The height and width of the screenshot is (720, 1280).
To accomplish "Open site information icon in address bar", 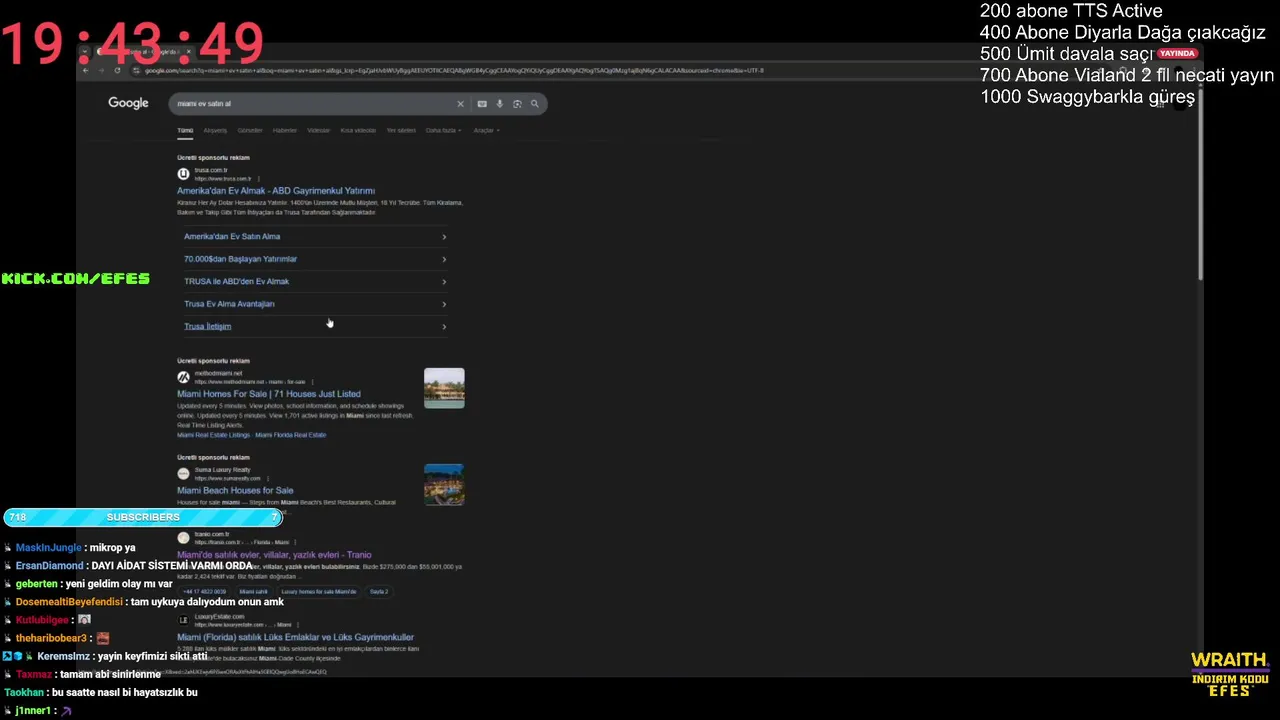I will click(136, 70).
